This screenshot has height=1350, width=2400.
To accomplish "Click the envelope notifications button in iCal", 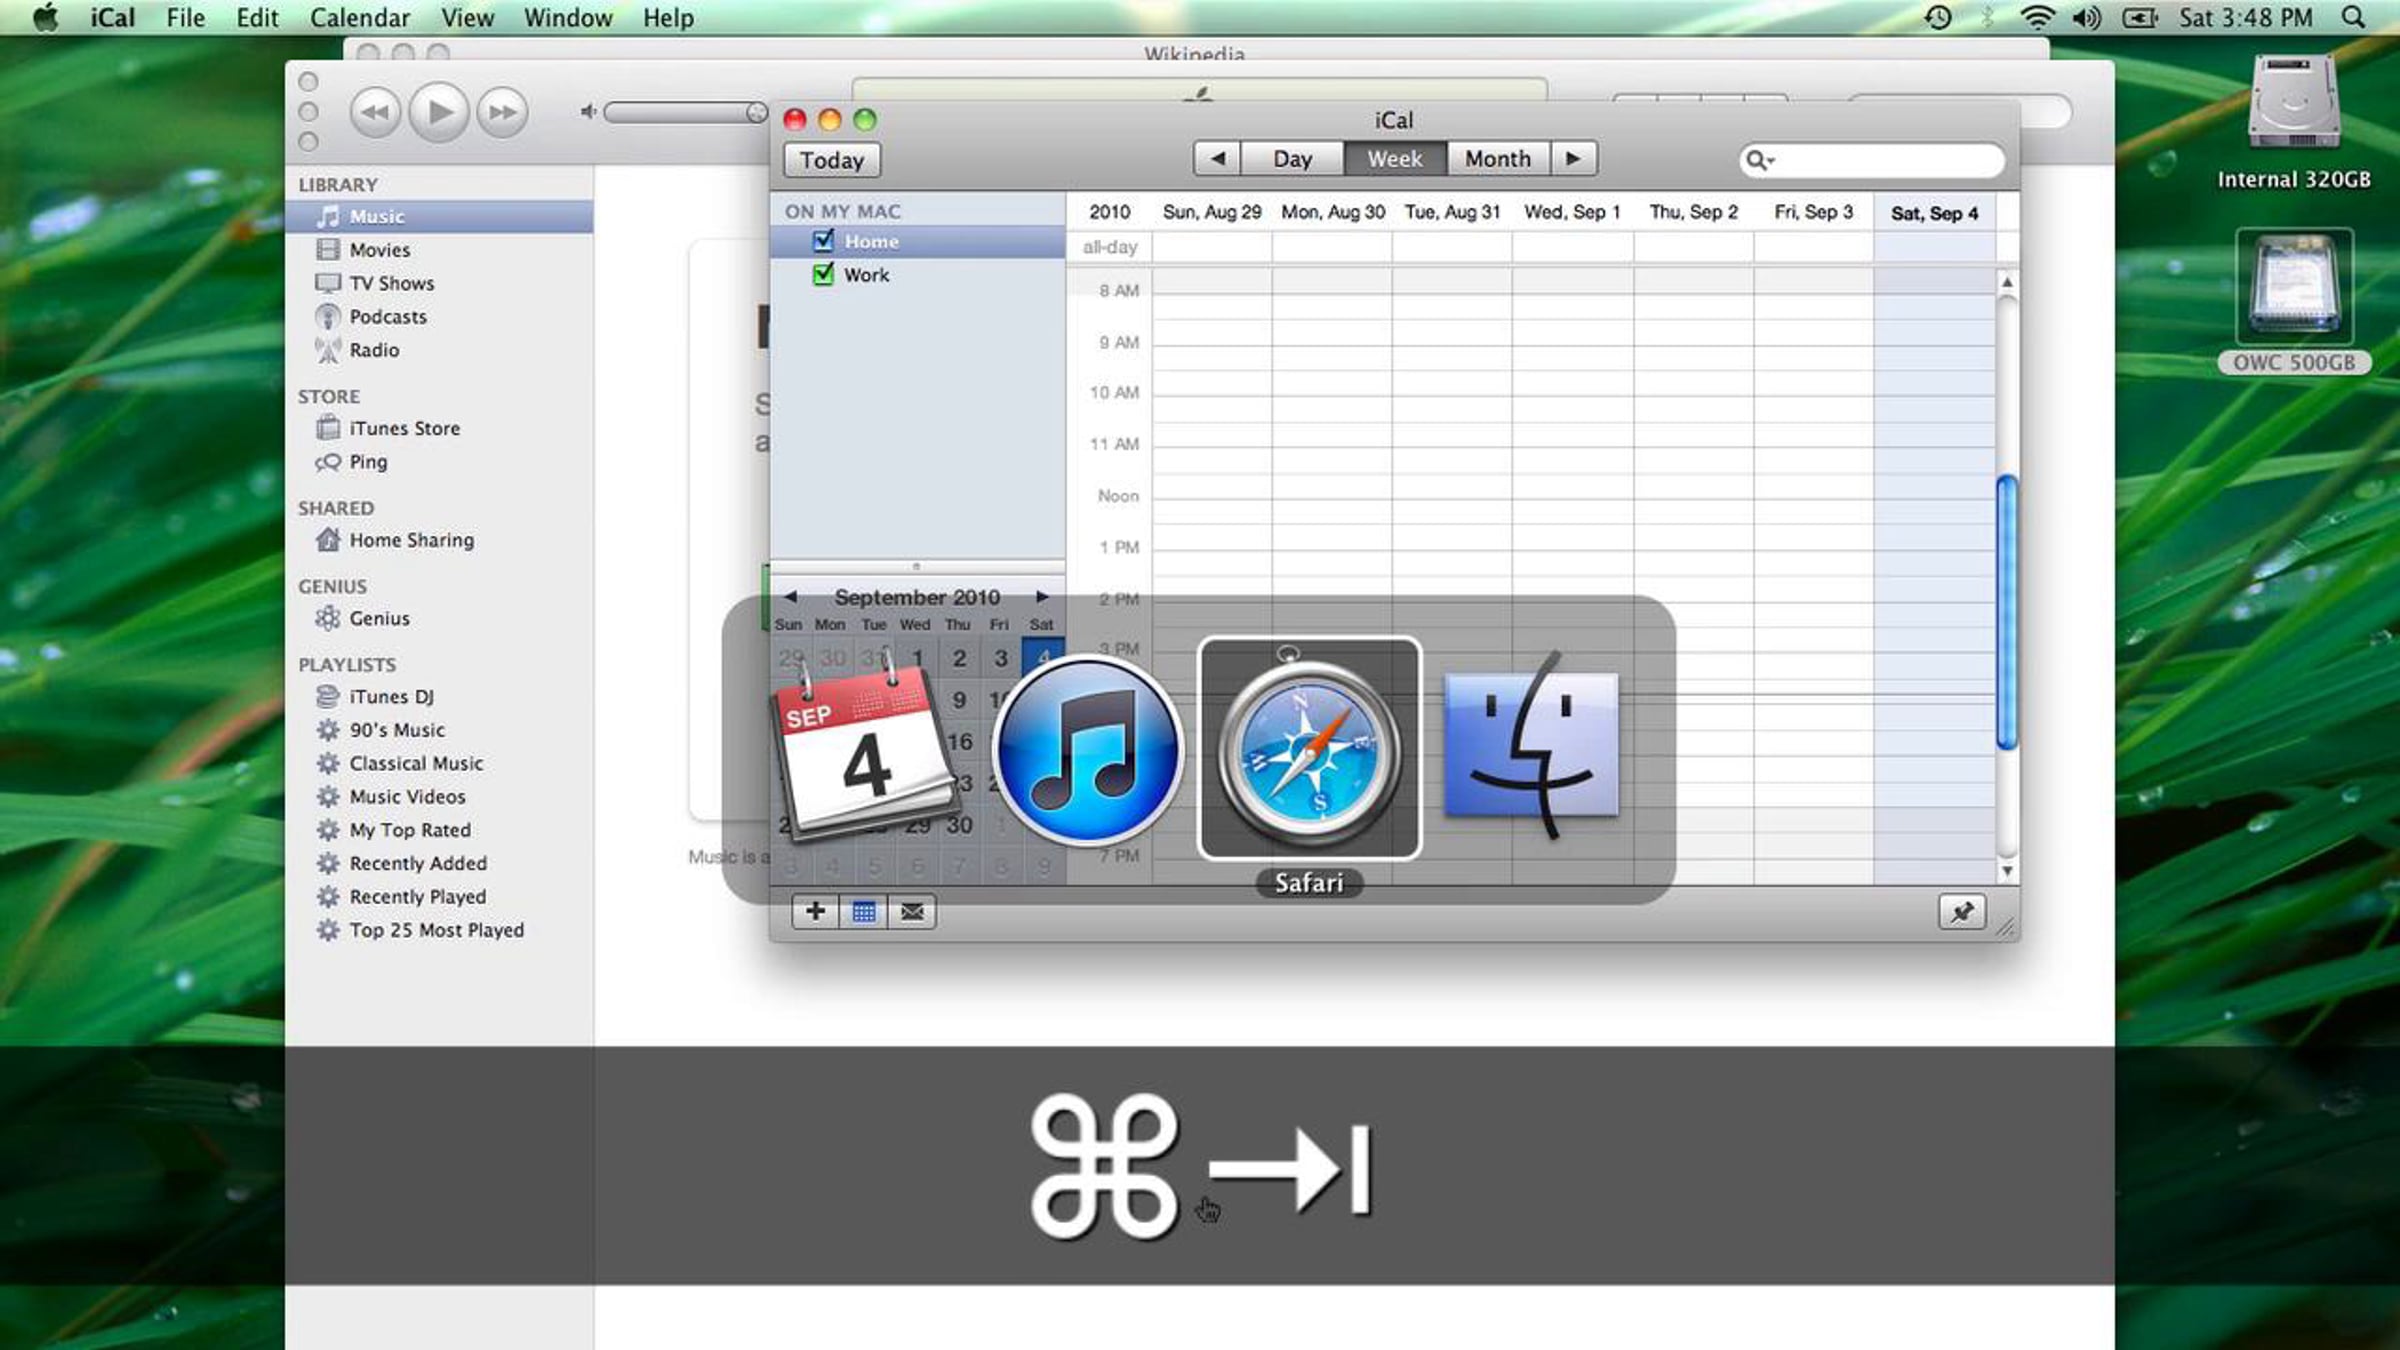I will coord(912,912).
